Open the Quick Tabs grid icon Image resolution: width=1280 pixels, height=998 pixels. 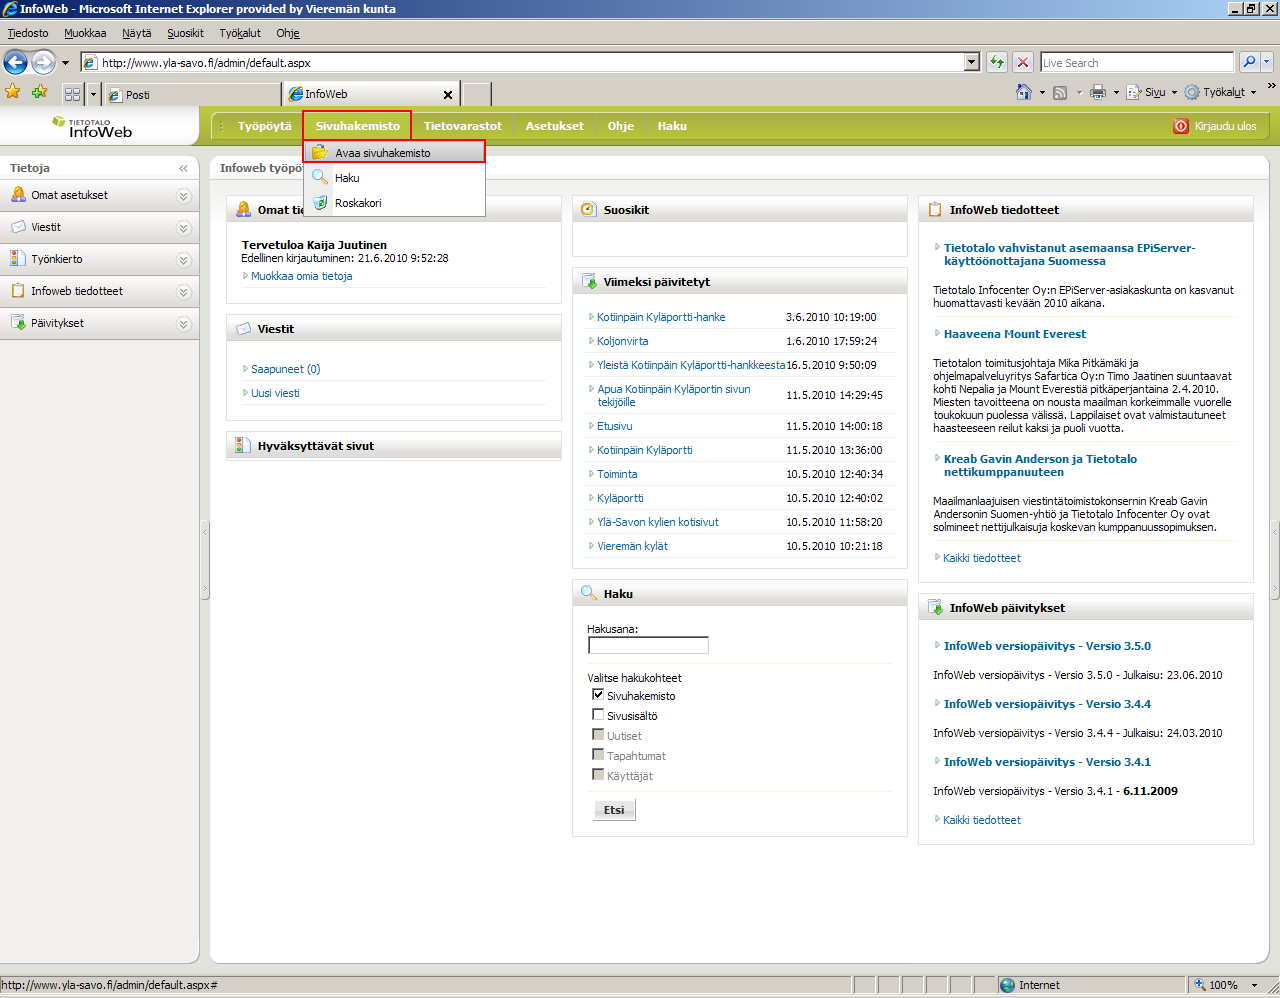click(x=72, y=94)
